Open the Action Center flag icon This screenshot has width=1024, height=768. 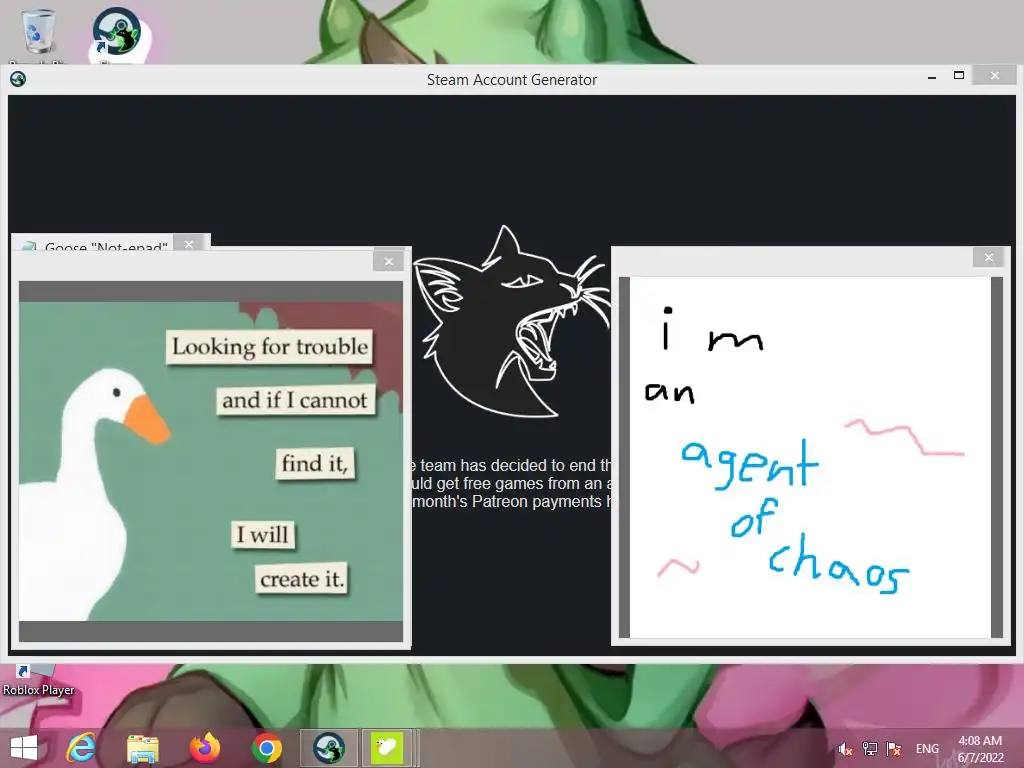click(x=893, y=749)
